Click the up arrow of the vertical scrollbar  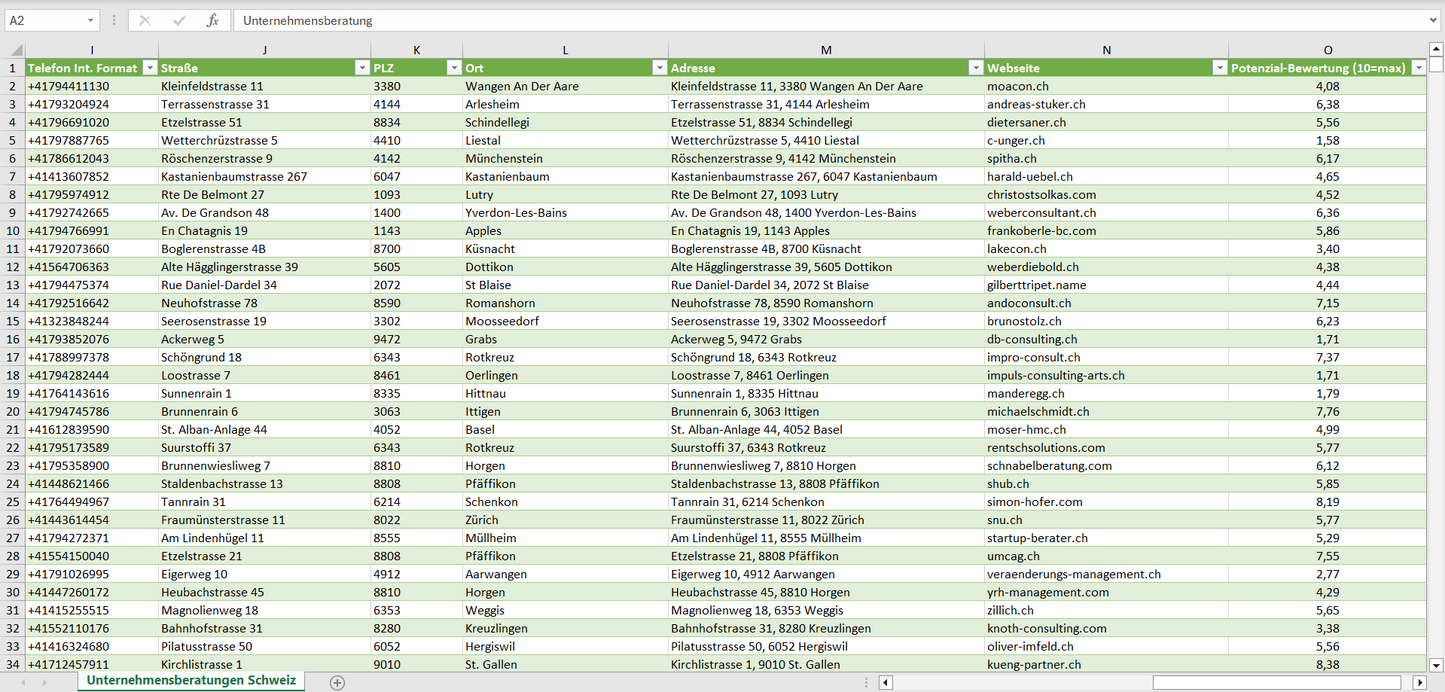pyautogui.click(x=1437, y=48)
